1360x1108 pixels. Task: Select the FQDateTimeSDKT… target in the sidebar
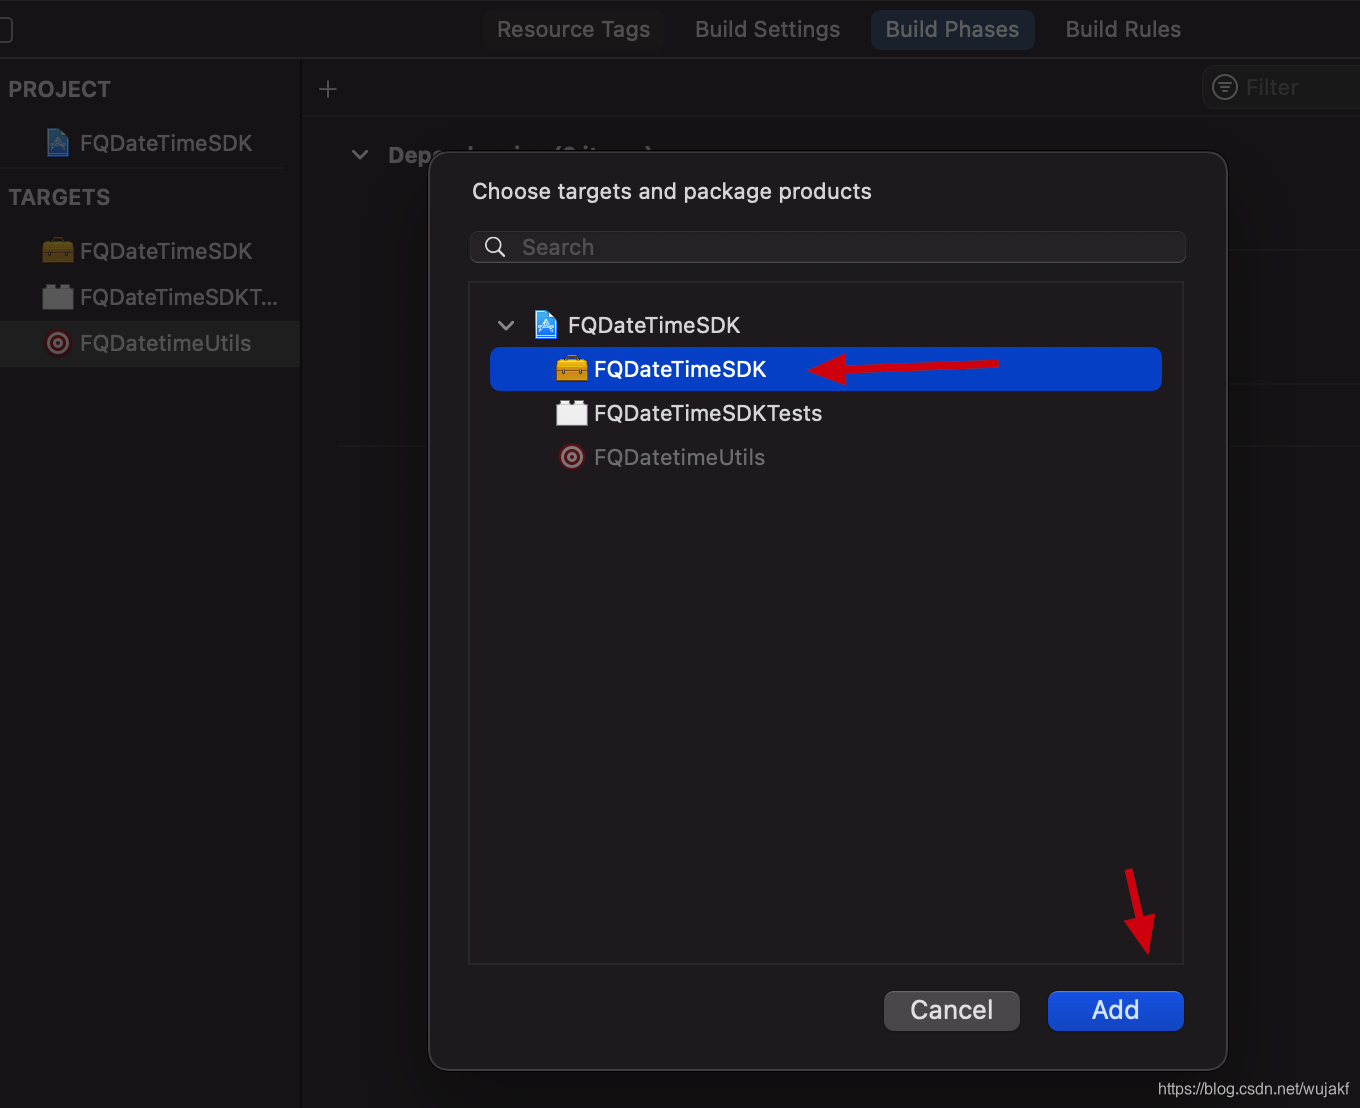click(150, 297)
